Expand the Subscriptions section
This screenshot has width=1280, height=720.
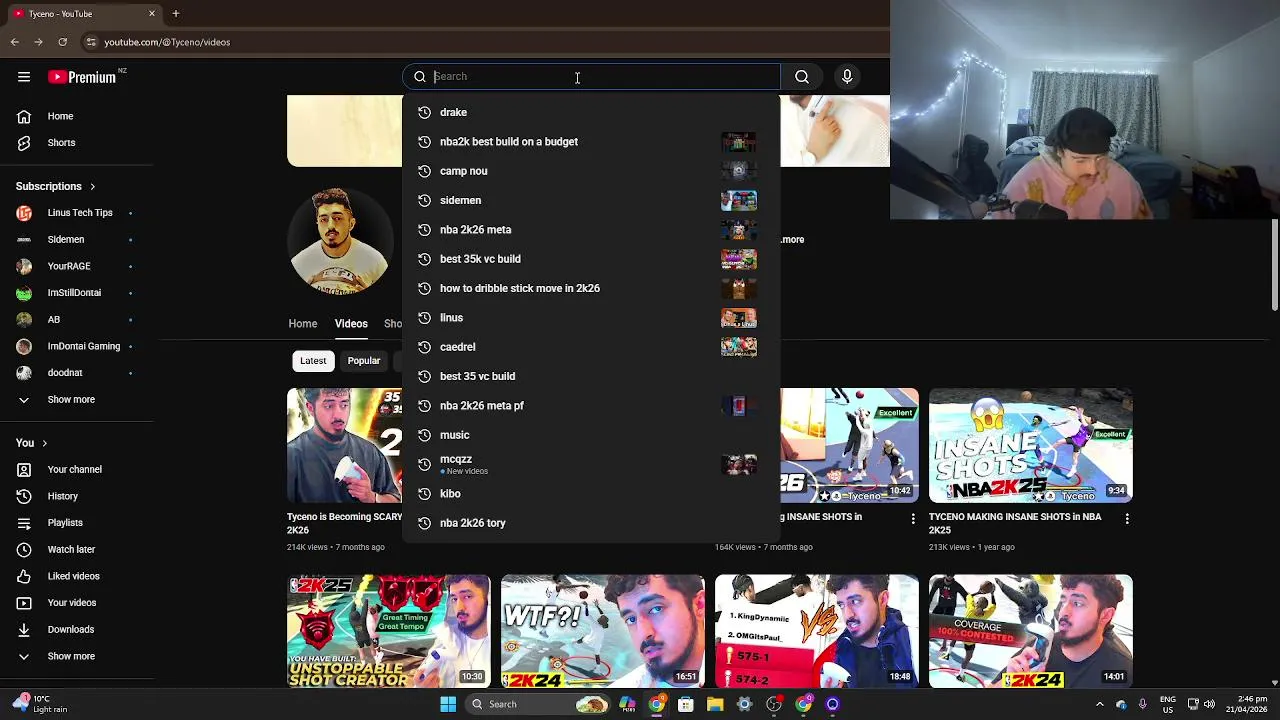56,186
